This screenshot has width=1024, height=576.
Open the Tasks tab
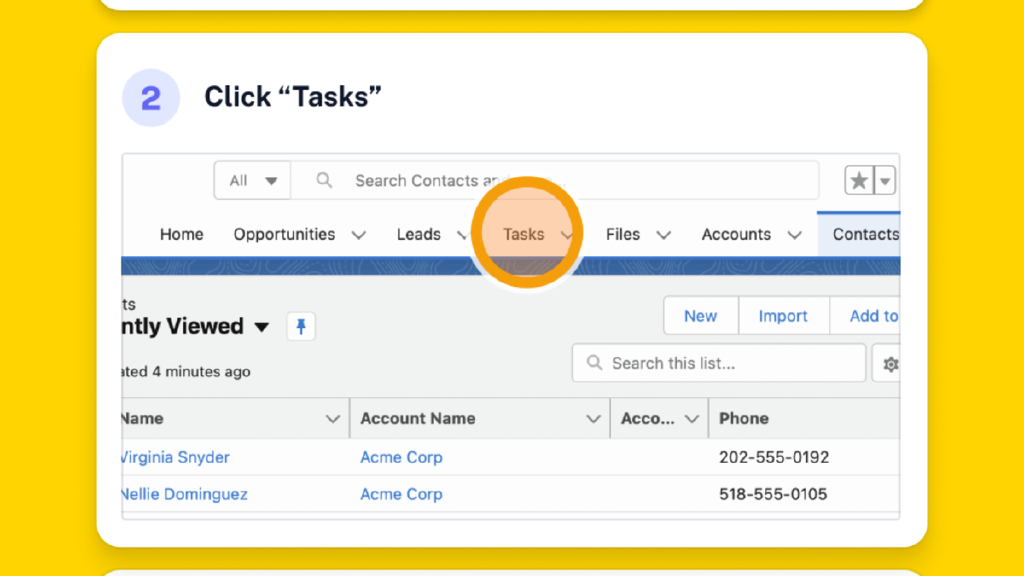(523, 234)
